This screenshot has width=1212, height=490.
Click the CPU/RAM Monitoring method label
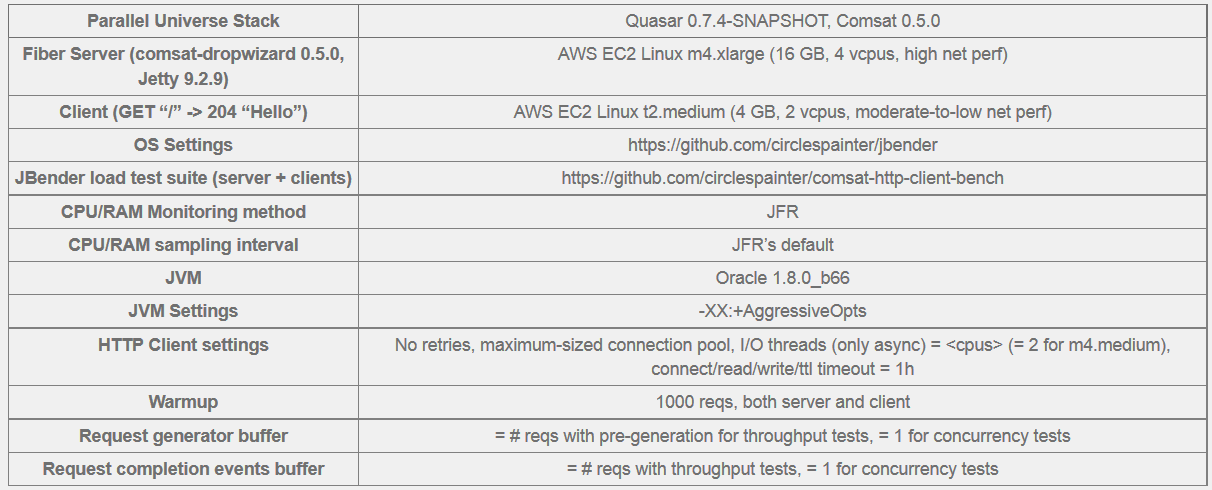click(x=183, y=212)
